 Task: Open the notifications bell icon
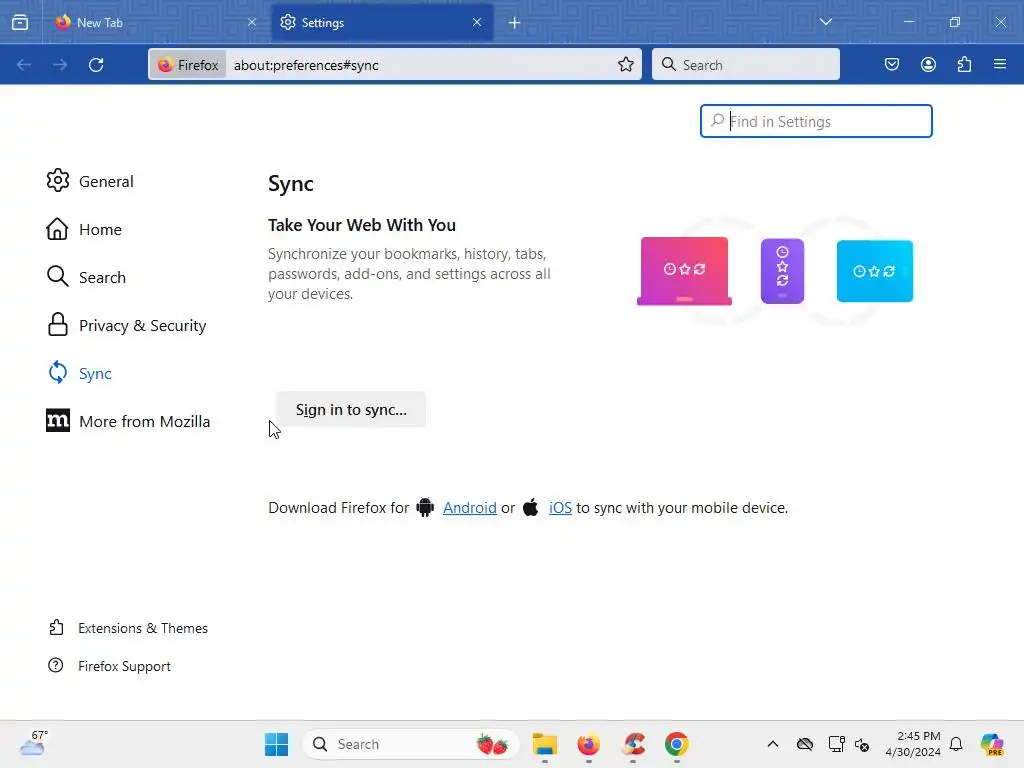(x=956, y=744)
